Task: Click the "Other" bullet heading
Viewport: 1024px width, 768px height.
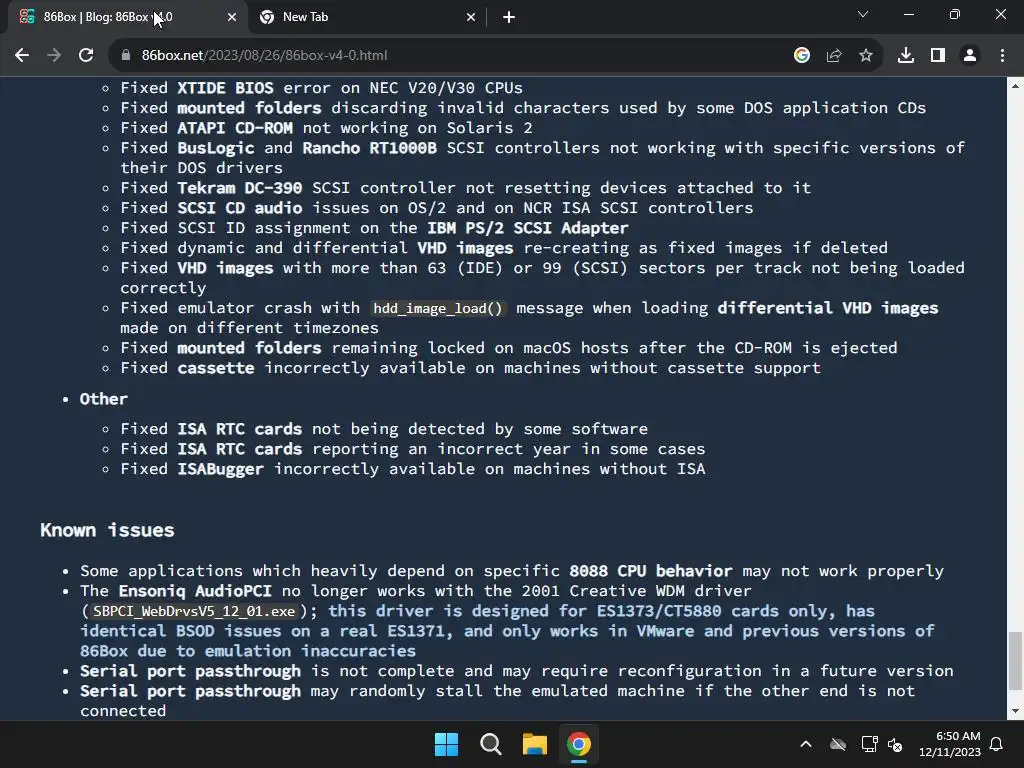Action: point(103,399)
